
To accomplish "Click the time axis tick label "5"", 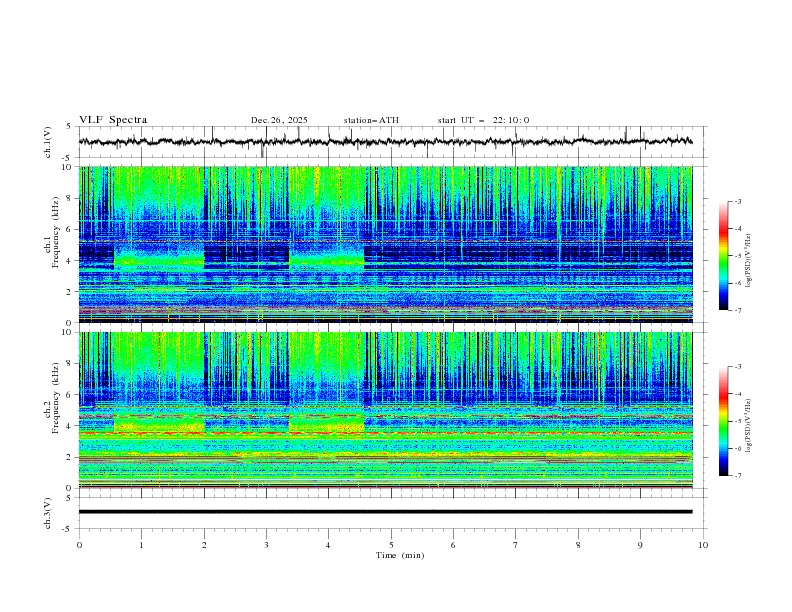I will (x=391, y=545).
